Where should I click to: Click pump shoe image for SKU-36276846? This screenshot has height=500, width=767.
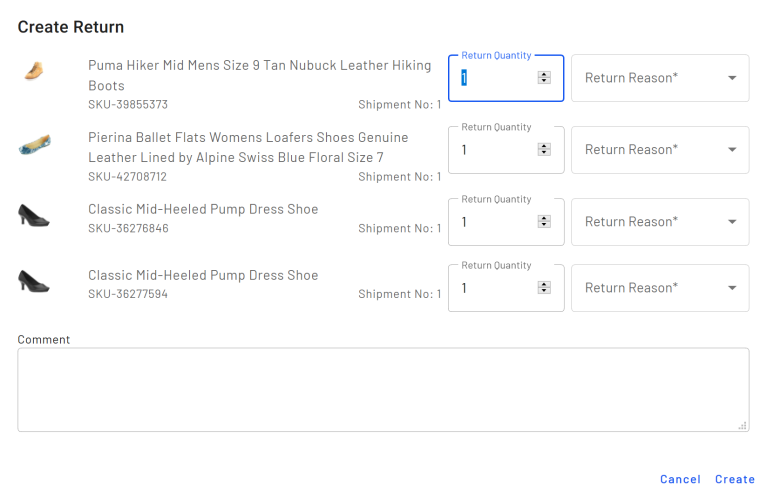coord(34,215)
